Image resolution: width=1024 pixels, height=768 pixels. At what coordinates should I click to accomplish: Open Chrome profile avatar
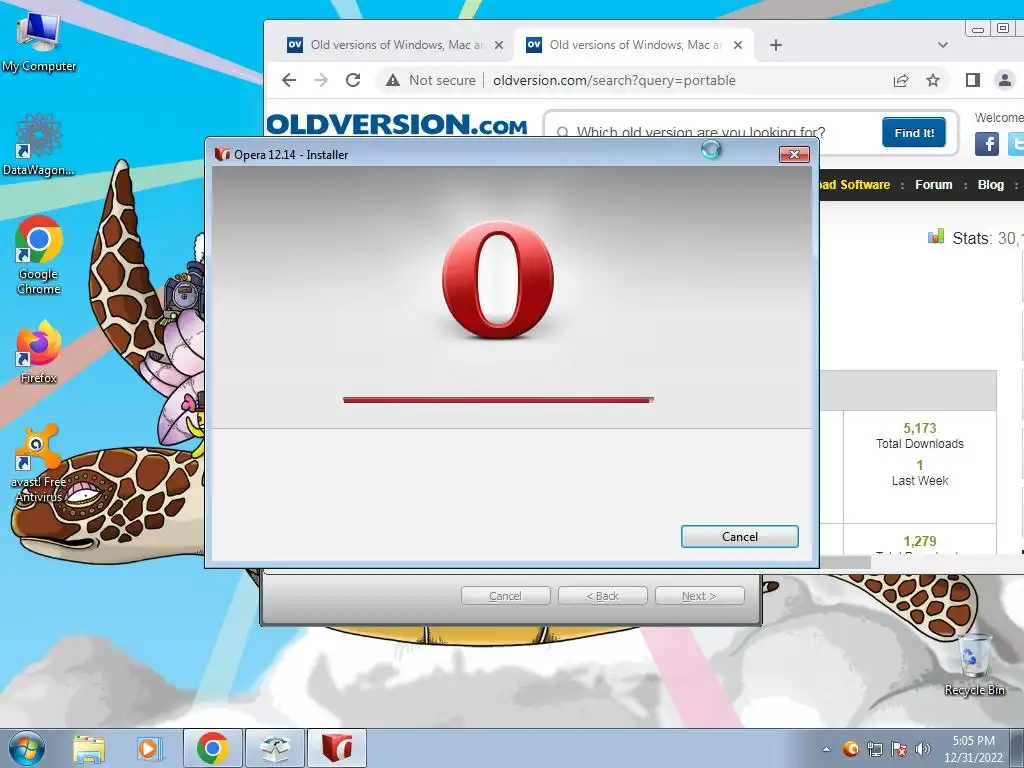tap(1005, 80)
